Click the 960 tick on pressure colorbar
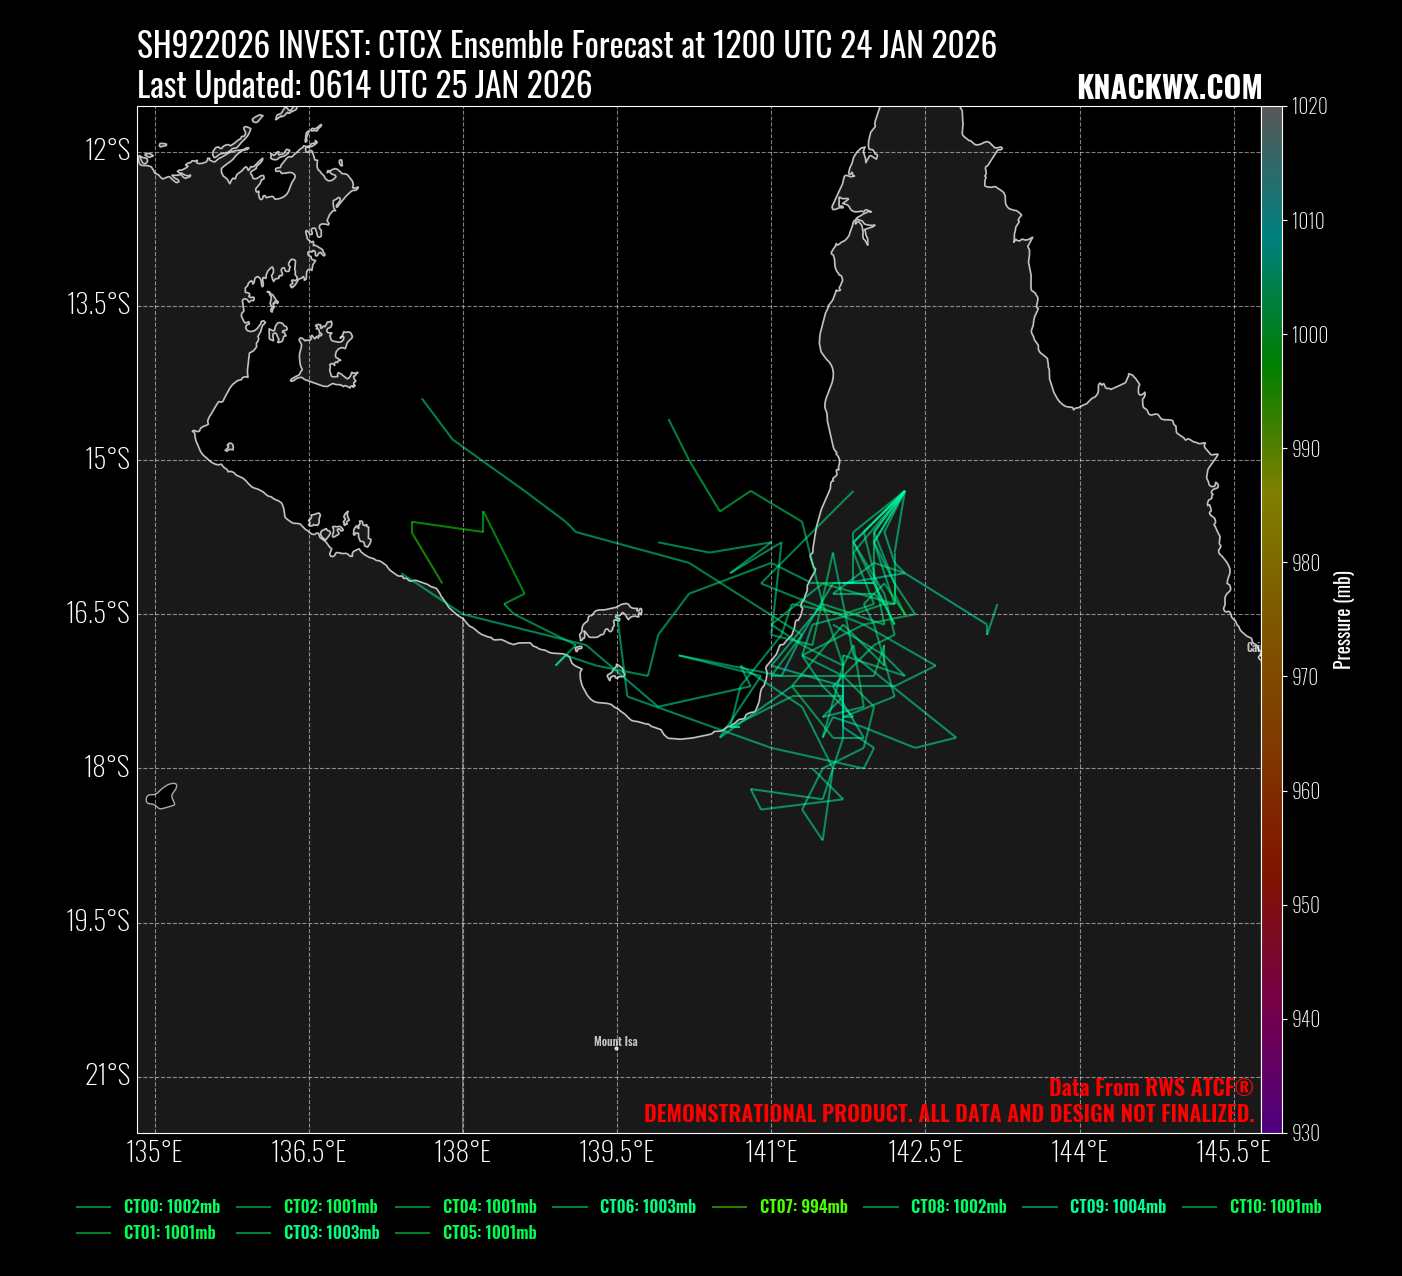 coord(1307,791)
